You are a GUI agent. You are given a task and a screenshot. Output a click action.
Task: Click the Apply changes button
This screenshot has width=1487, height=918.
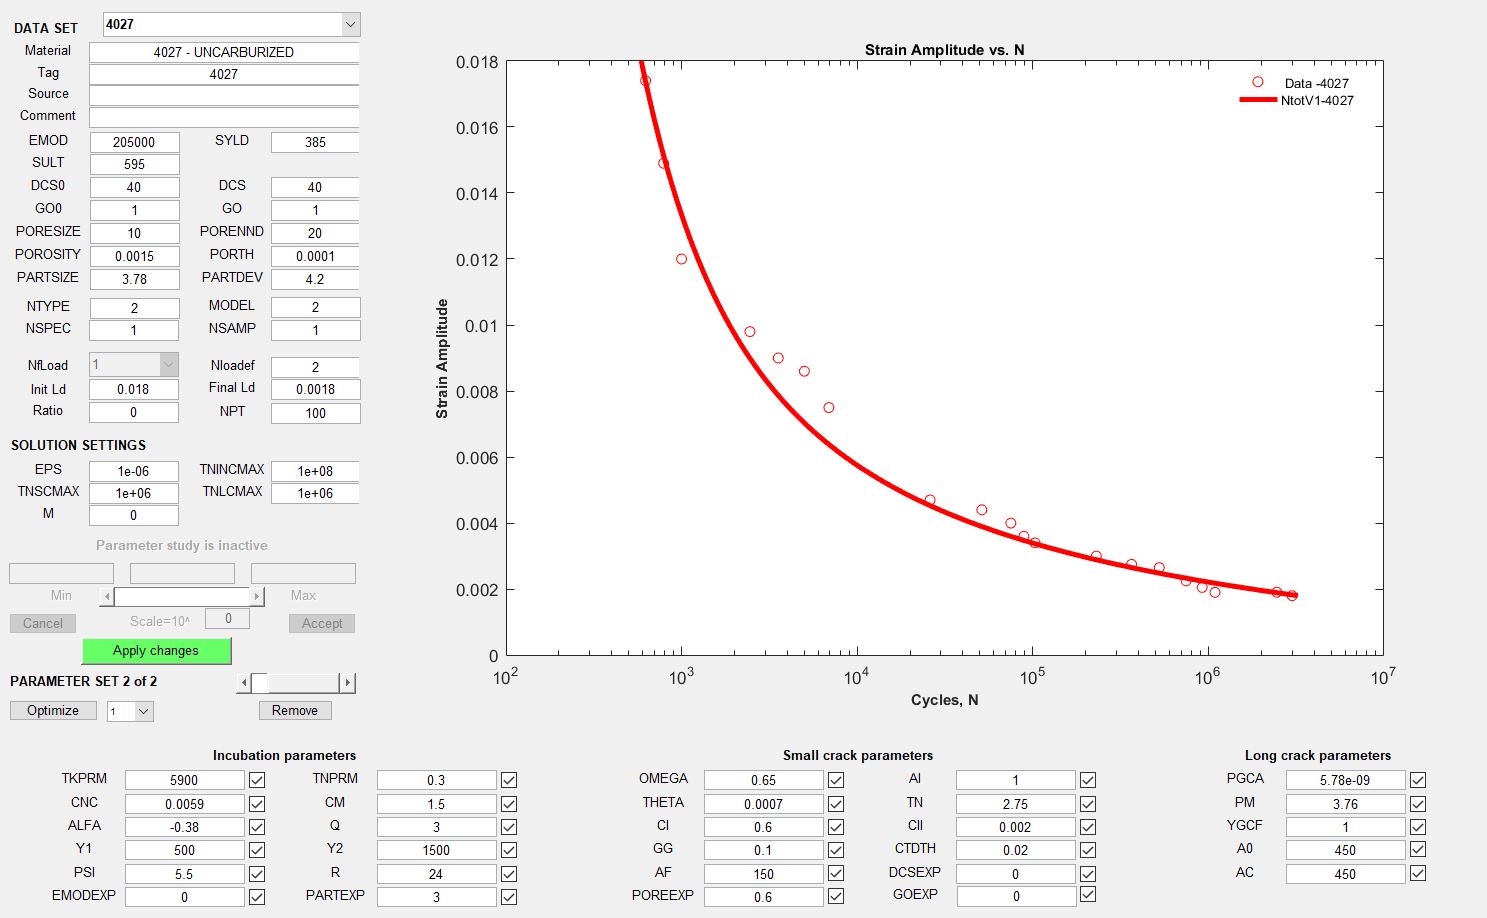pos(156,650)
